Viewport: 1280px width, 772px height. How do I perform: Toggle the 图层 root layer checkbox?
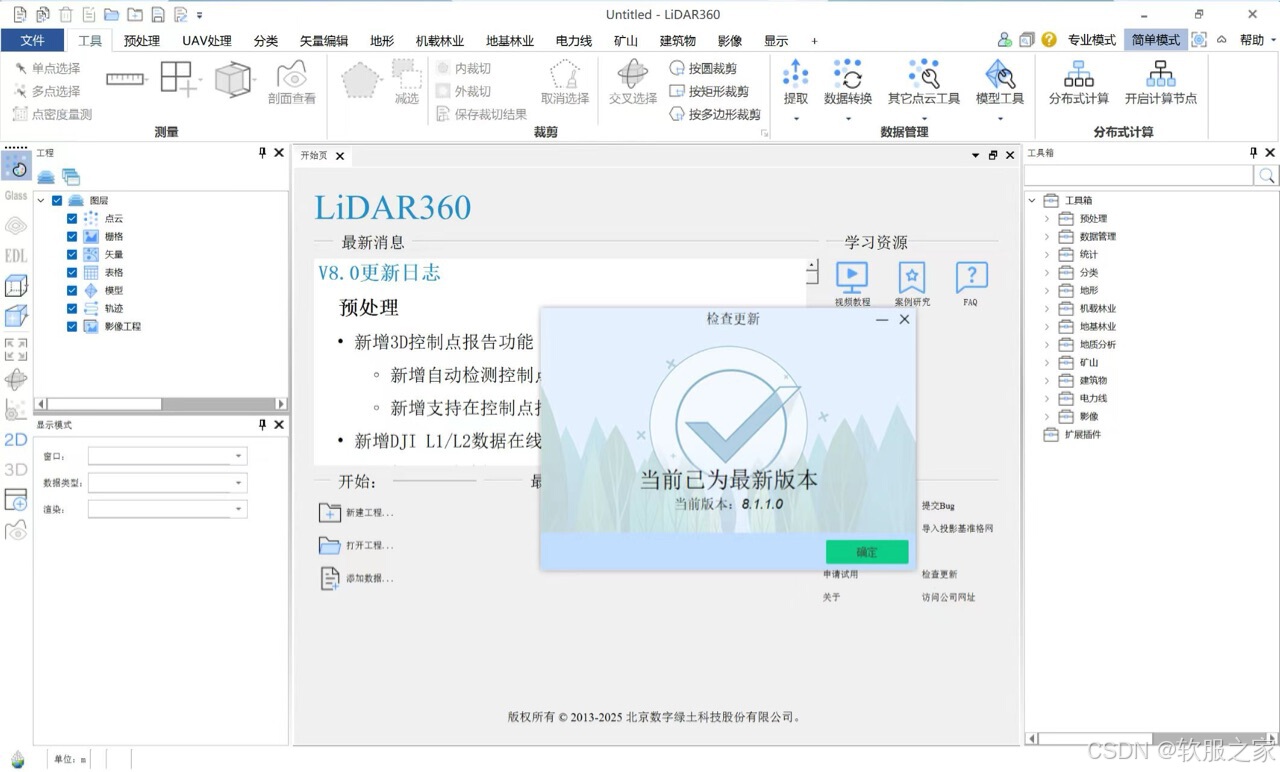coord(57,200)
